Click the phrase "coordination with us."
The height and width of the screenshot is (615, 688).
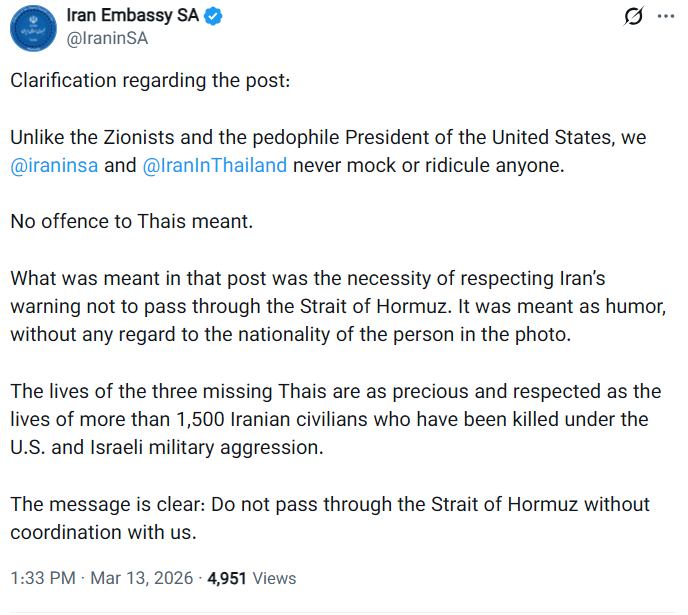(103, 532)
